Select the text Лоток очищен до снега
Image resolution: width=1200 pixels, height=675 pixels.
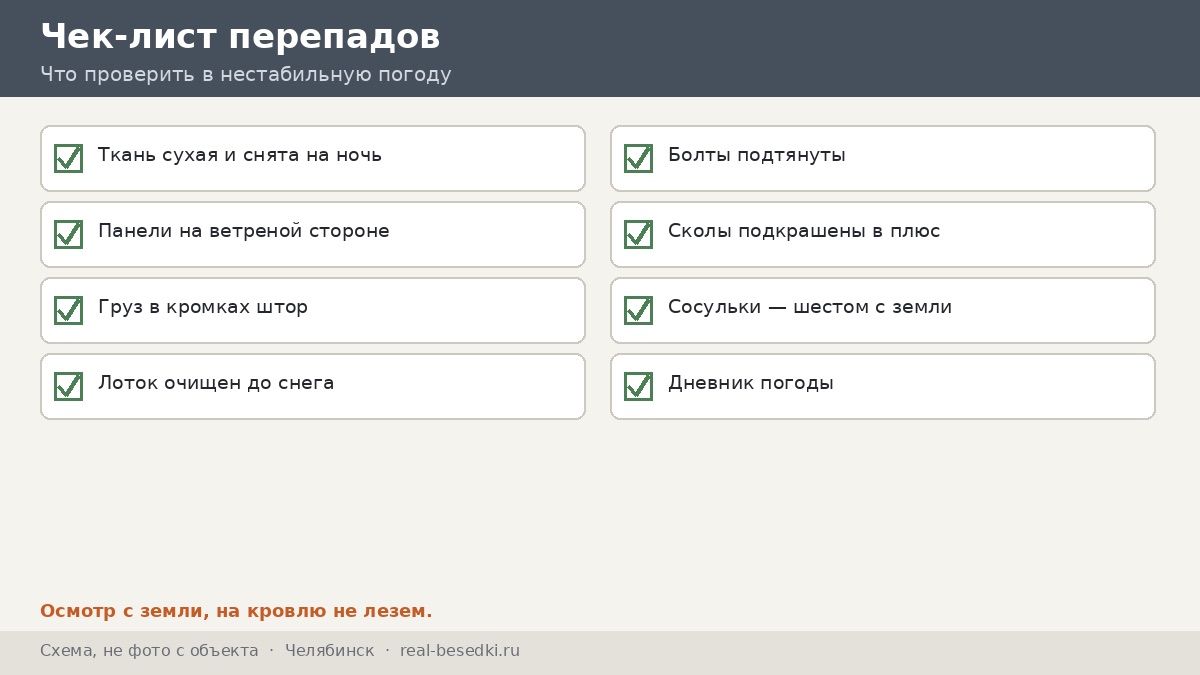coord(216,384)
